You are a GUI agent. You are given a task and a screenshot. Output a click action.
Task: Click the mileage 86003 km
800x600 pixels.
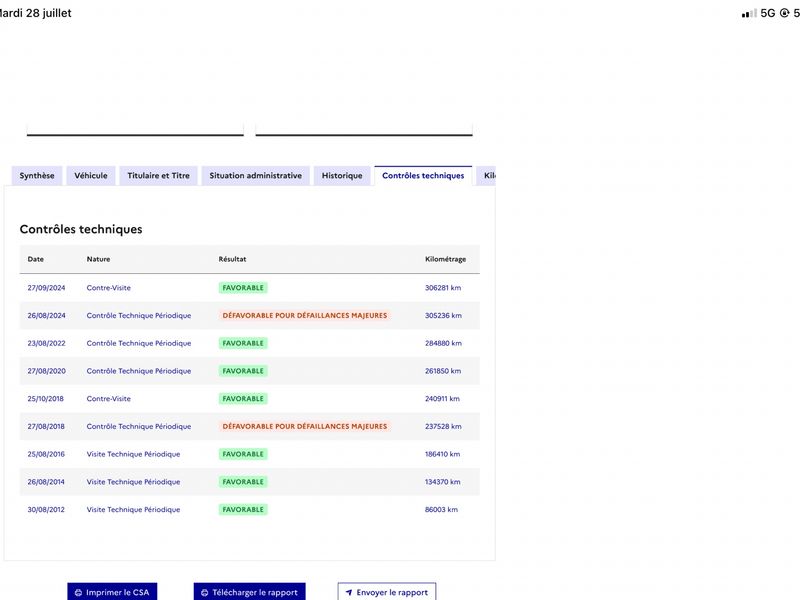pyautogui.click(x=441, y=509)
